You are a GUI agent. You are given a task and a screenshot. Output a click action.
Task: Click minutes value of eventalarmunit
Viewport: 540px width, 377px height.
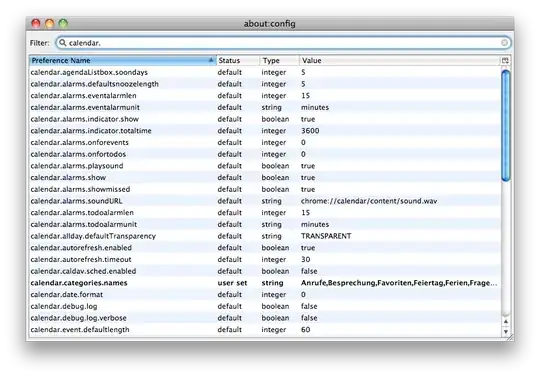point(315,107)
